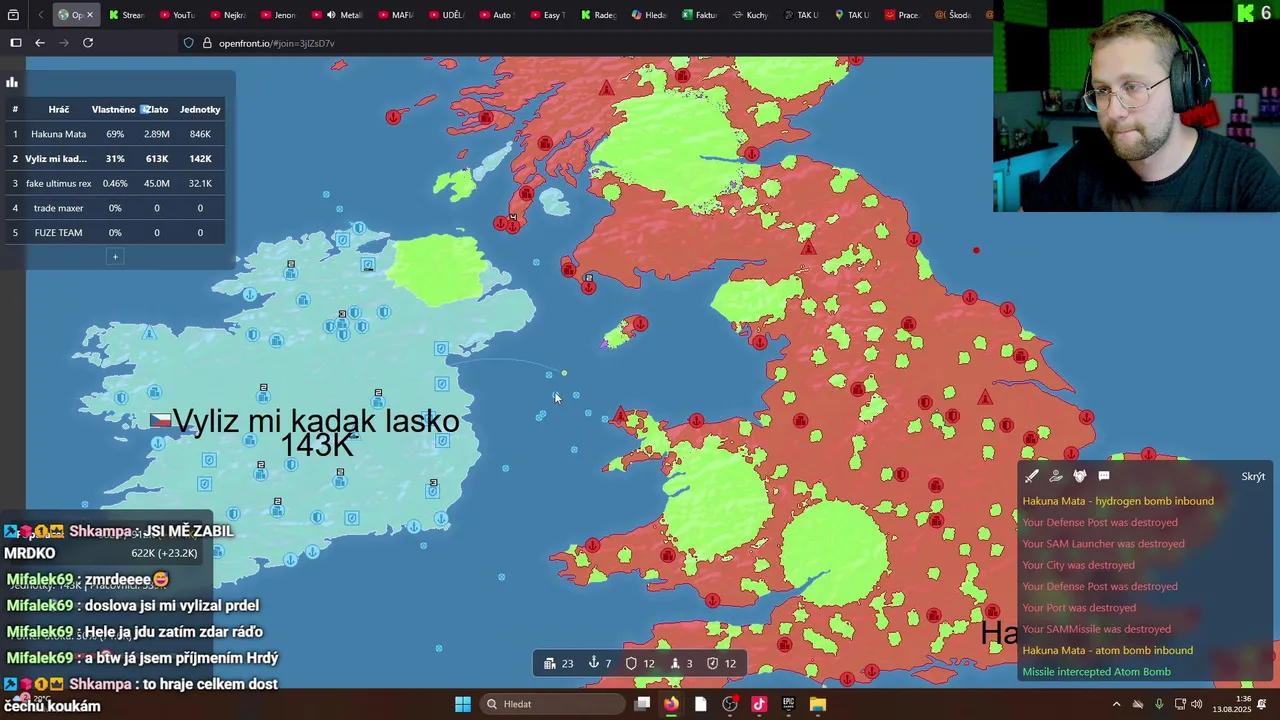Click 'Missile intercepted Atom Bomb' message

1096,672
